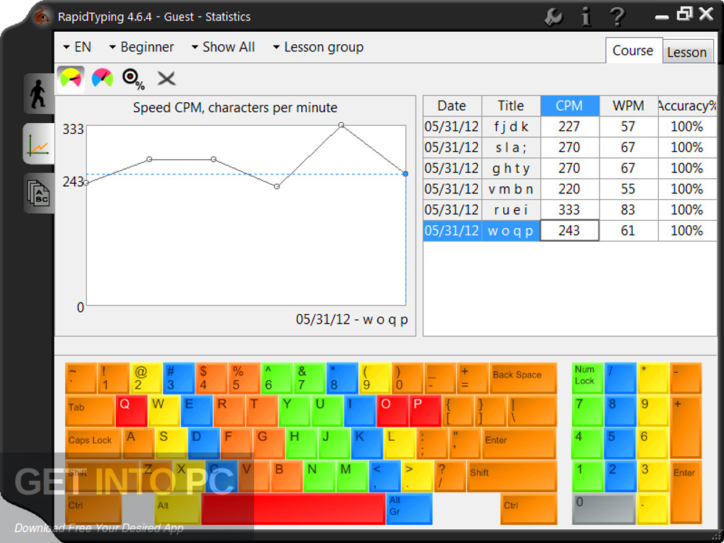This screenshot has width=724, height=543.
Task: Click the green J key
Action: click(334, 443)
